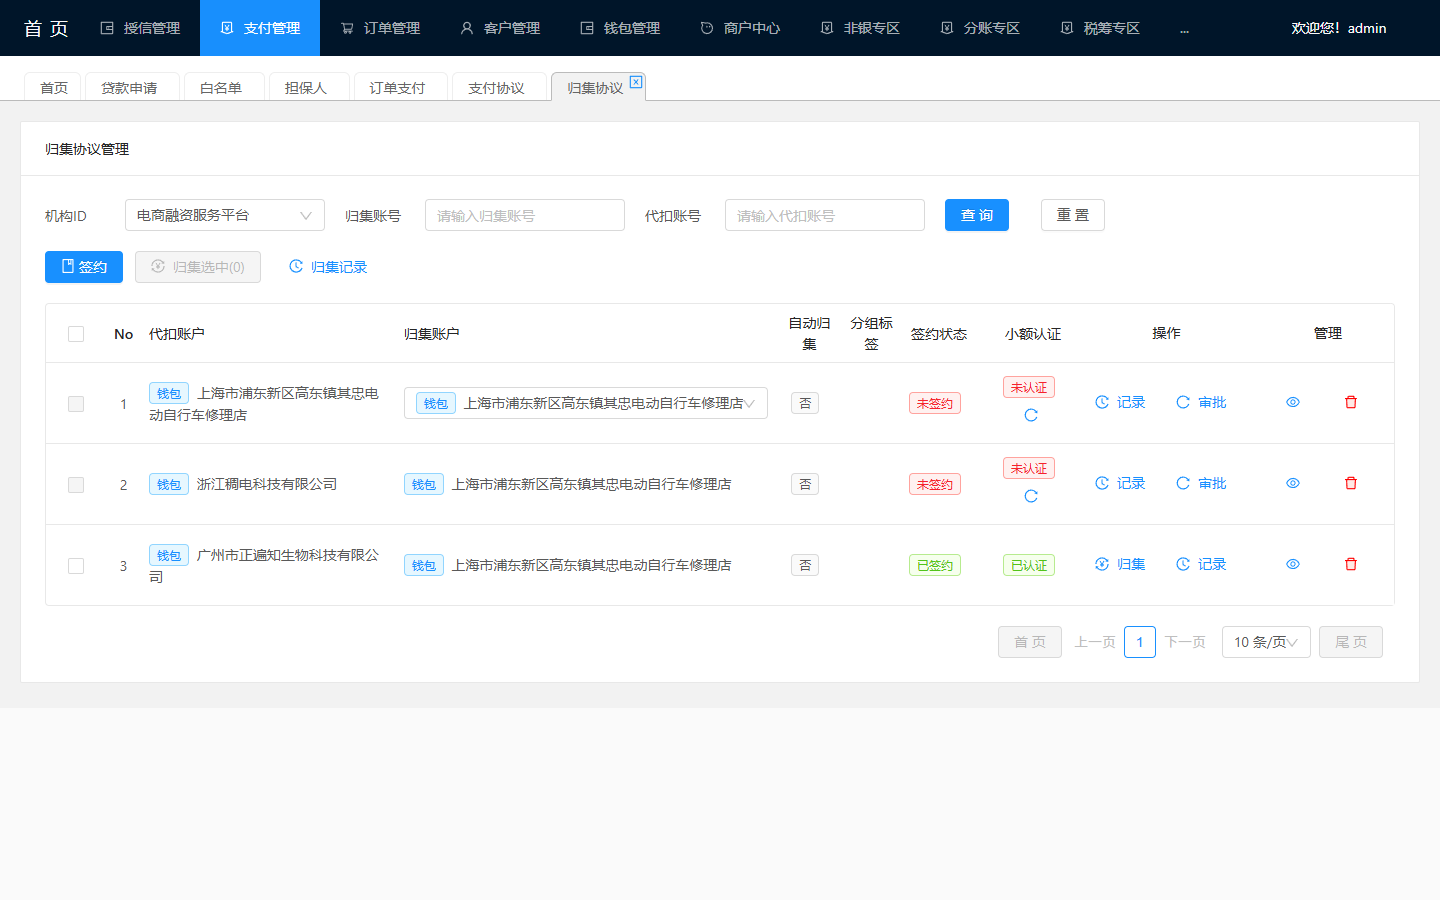The image size is (1440, 900).
Task: Click the 查询 search button
Action: [x=977, y=215]
